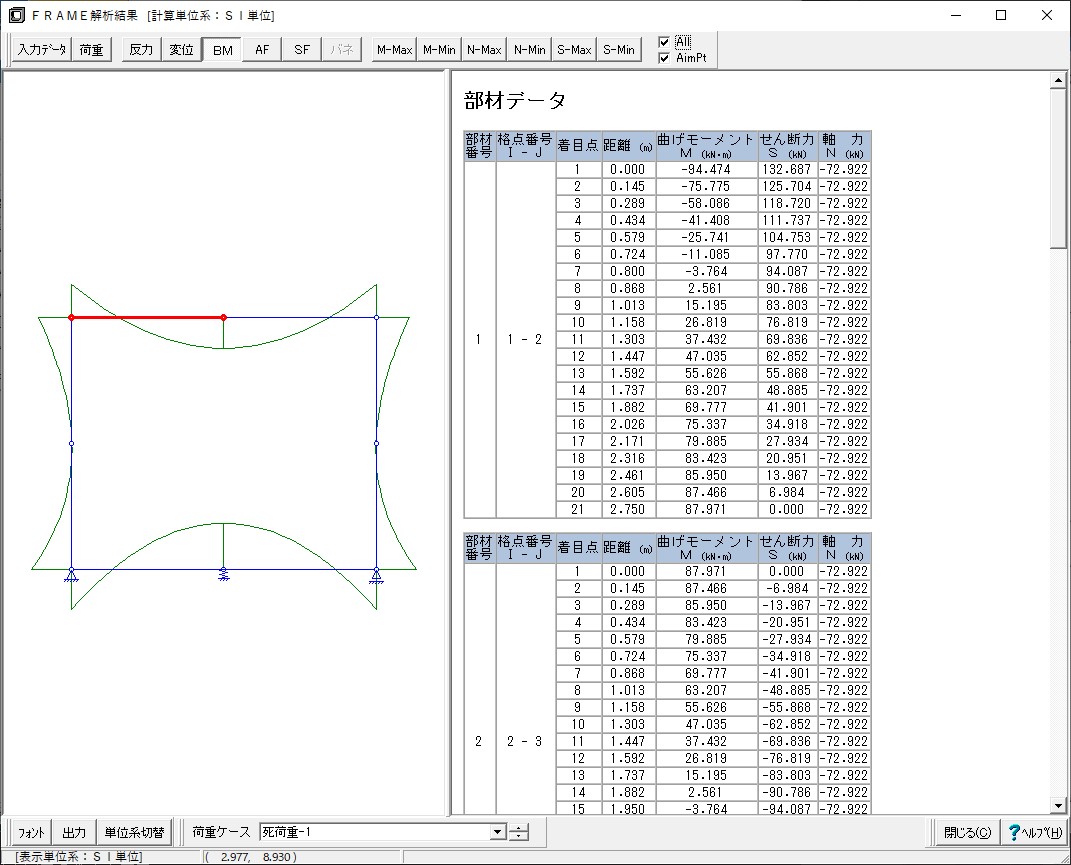This screenshot has width=1071, height=865.
Task: Click the load case stepper arrows
Action: [x=519, y=832]
